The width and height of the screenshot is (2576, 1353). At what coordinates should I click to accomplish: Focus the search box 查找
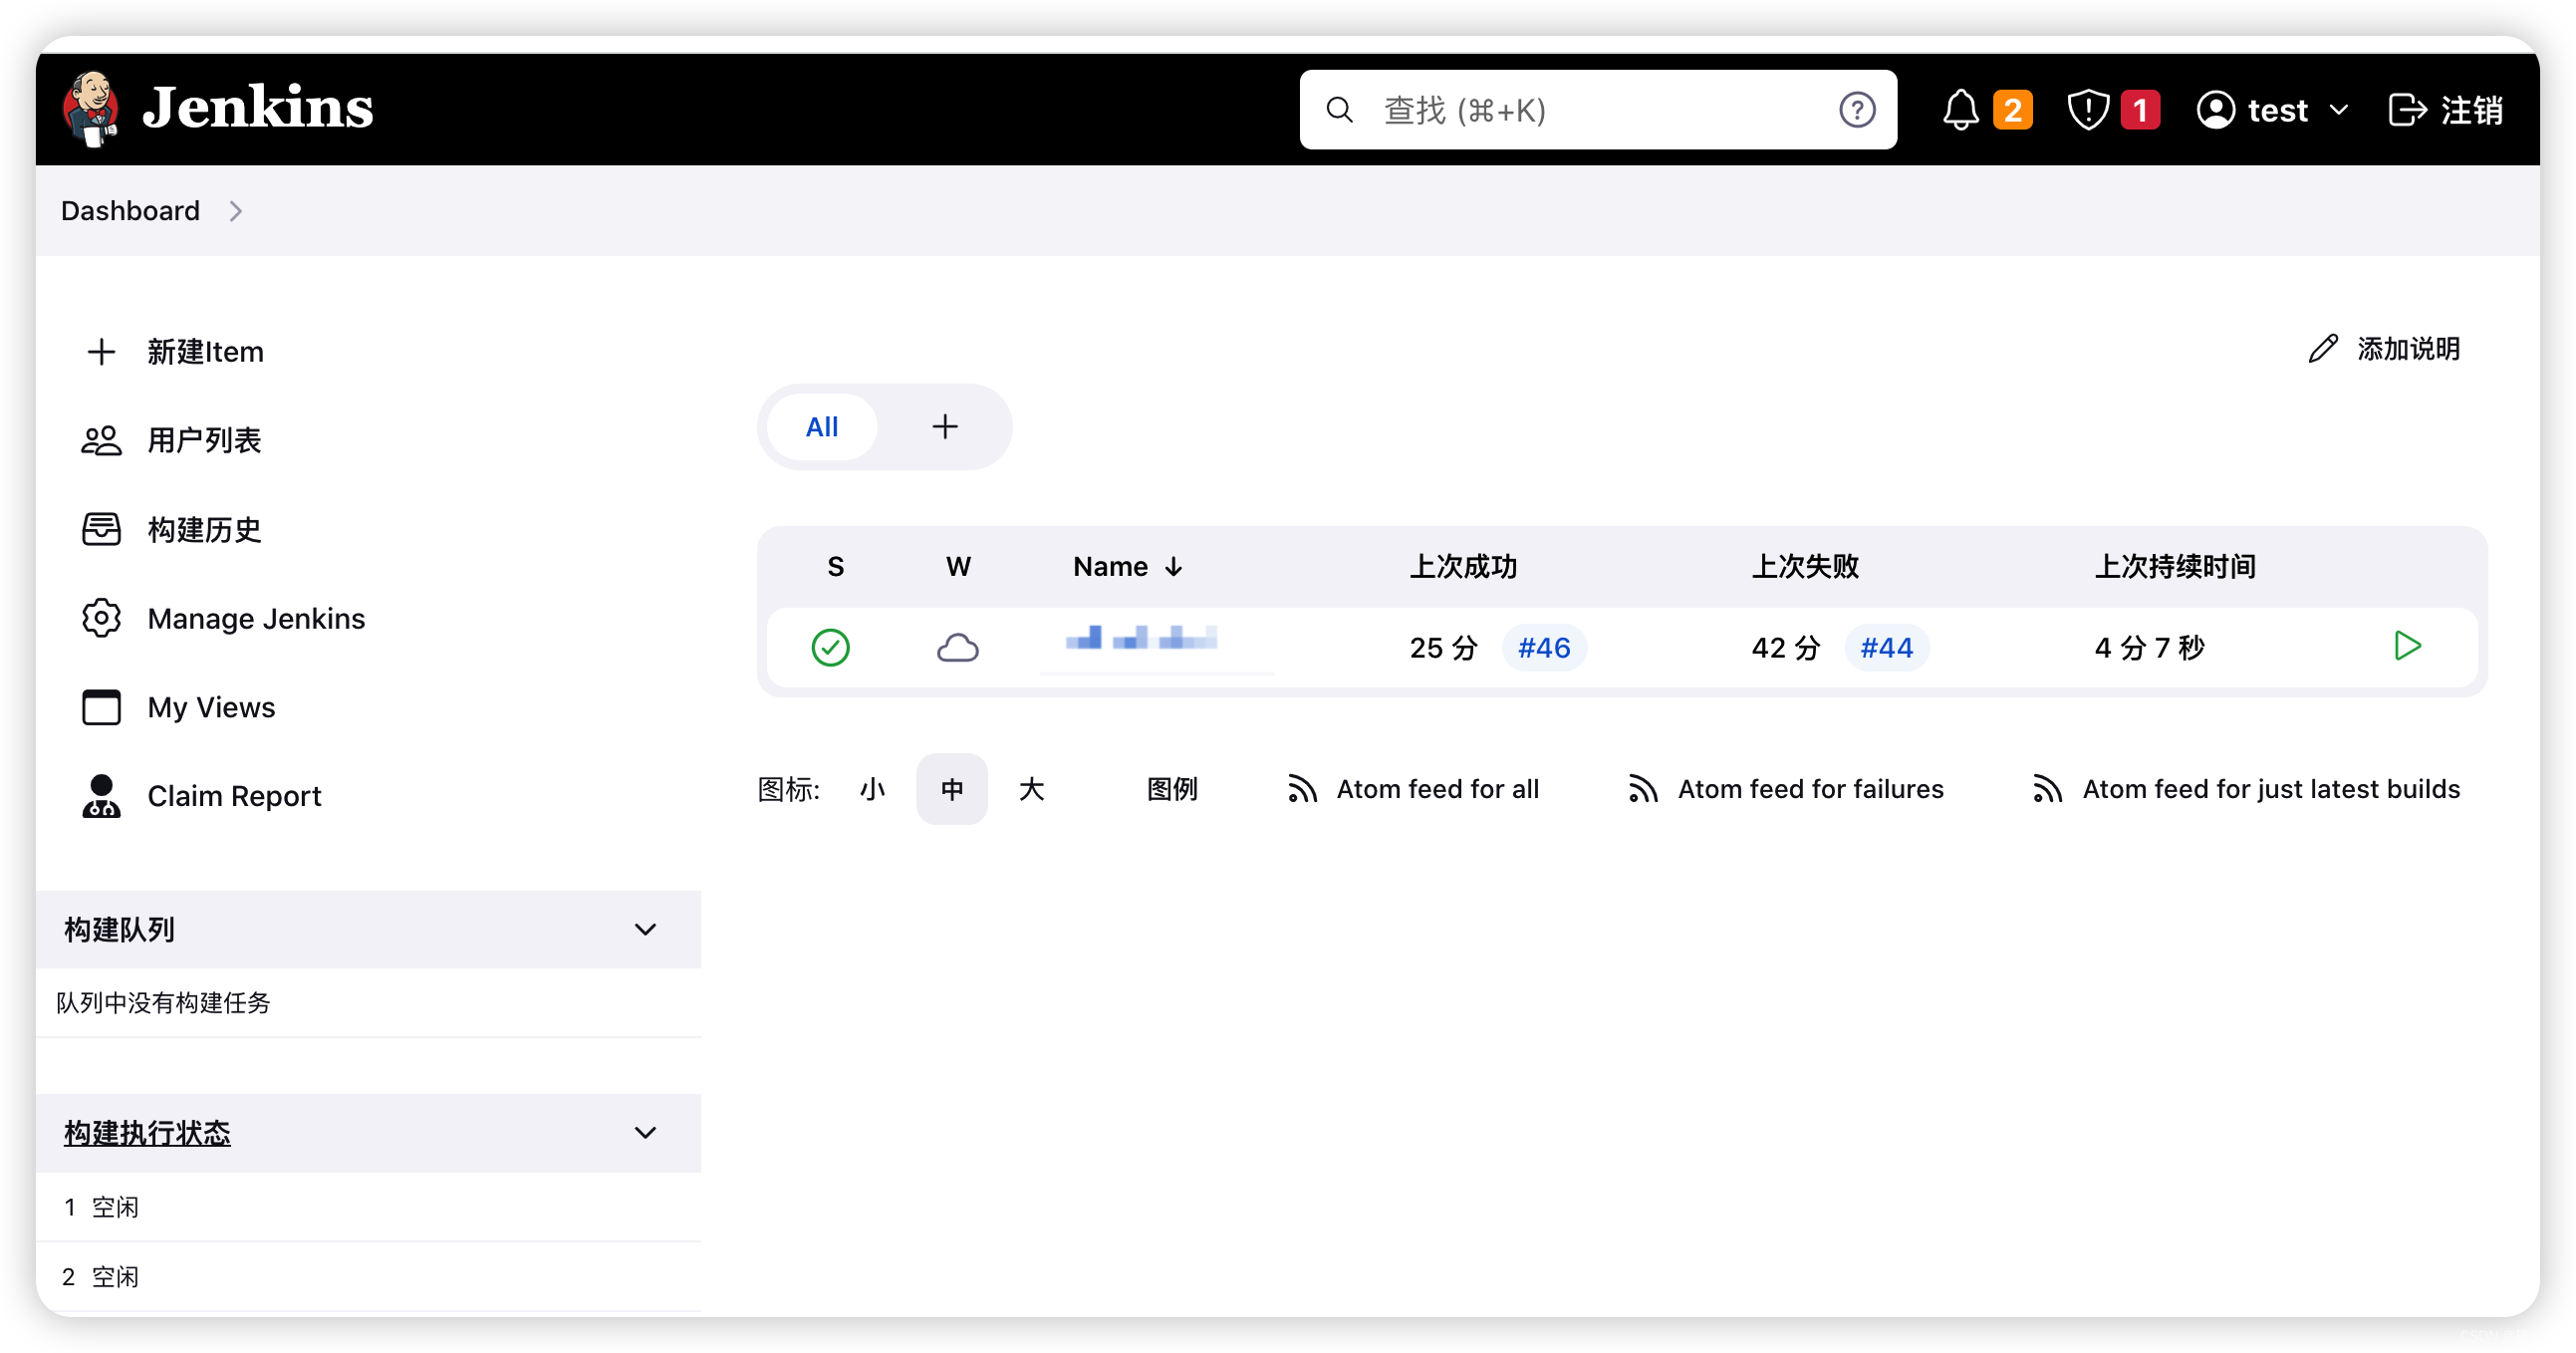click(x=1597, y=110)
